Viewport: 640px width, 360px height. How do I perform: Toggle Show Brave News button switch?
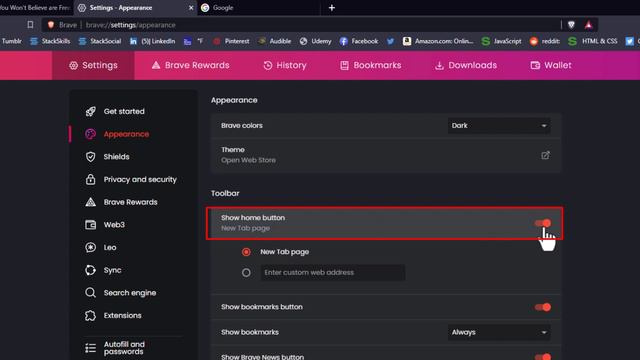543,357
